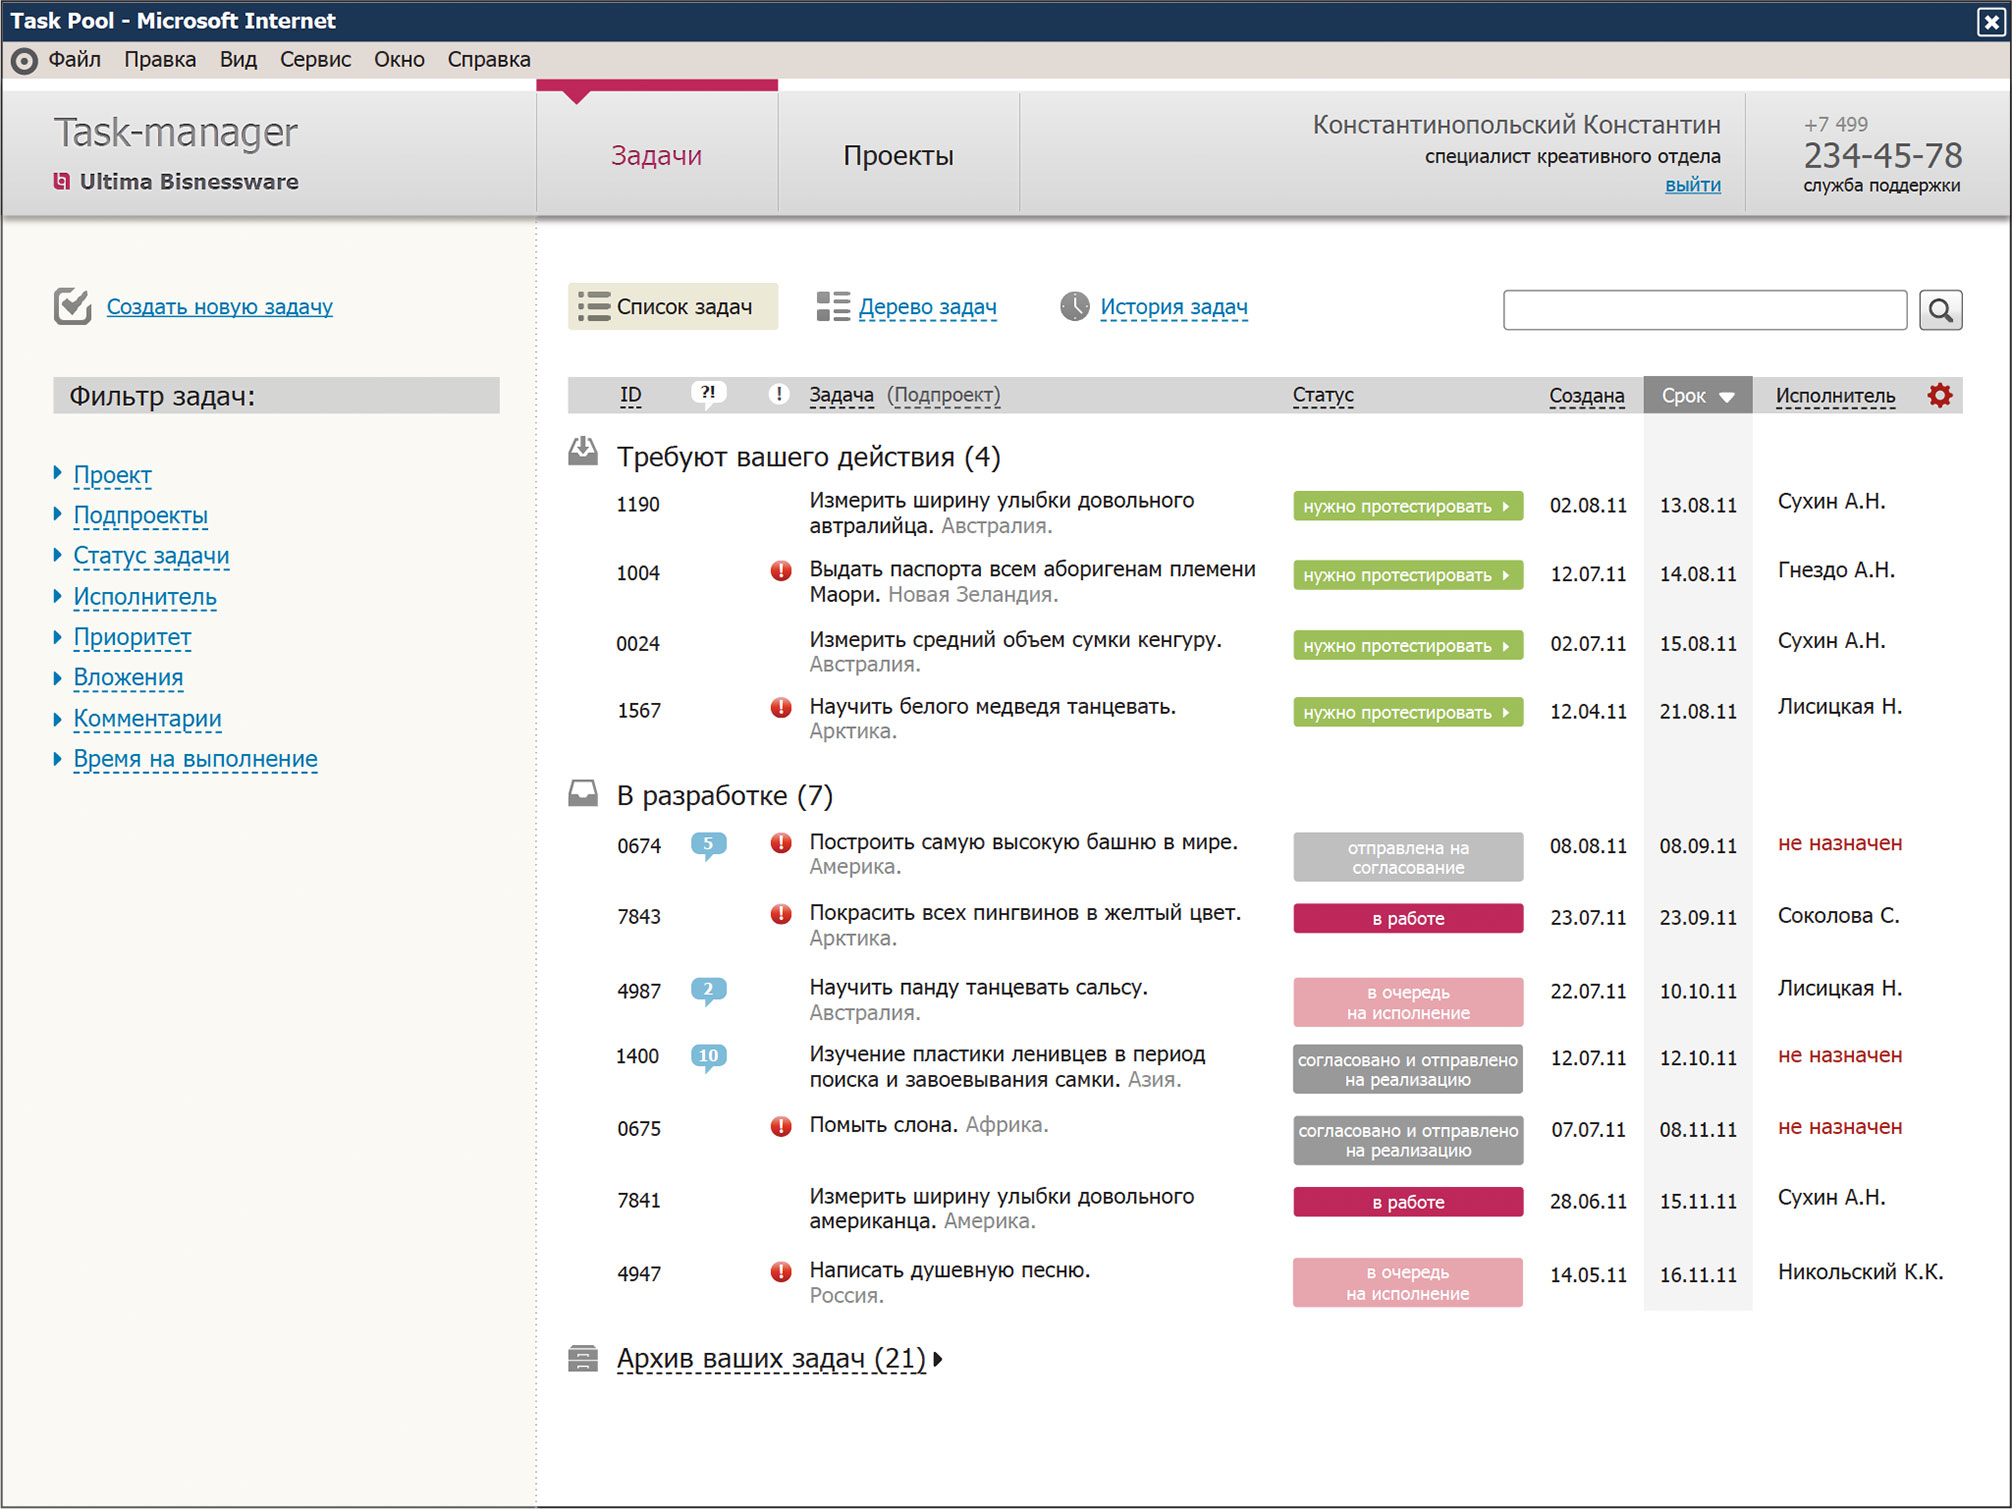Click the checkmark icon for new task

[73, 306]
